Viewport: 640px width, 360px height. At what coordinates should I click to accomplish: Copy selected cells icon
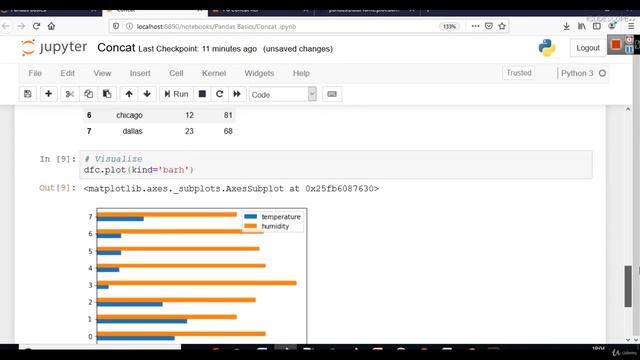88,94
